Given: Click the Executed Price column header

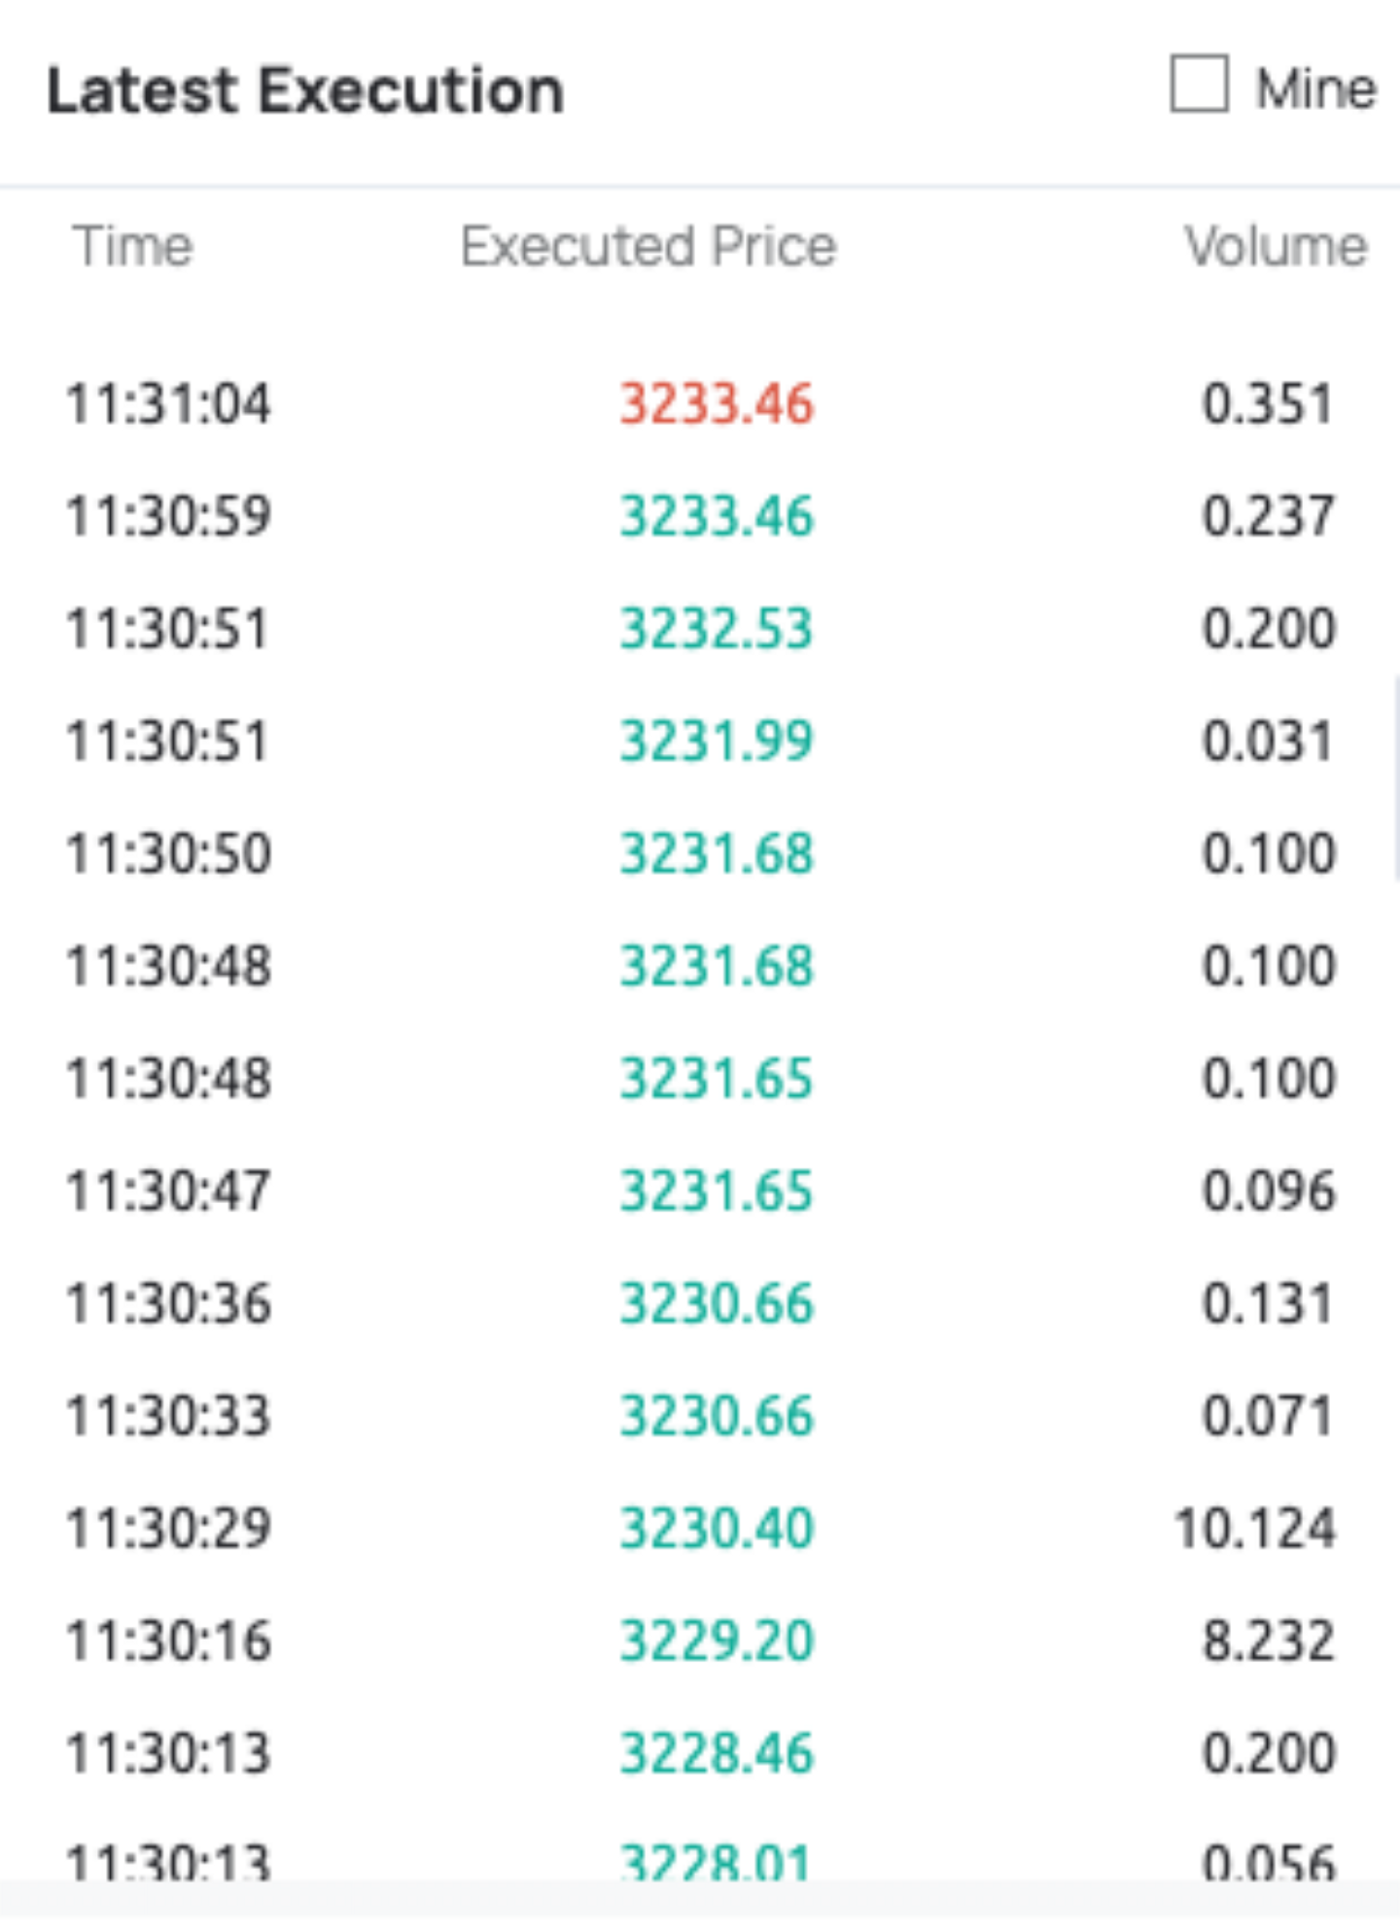Looking at the screenshot, I should point(648,246).
